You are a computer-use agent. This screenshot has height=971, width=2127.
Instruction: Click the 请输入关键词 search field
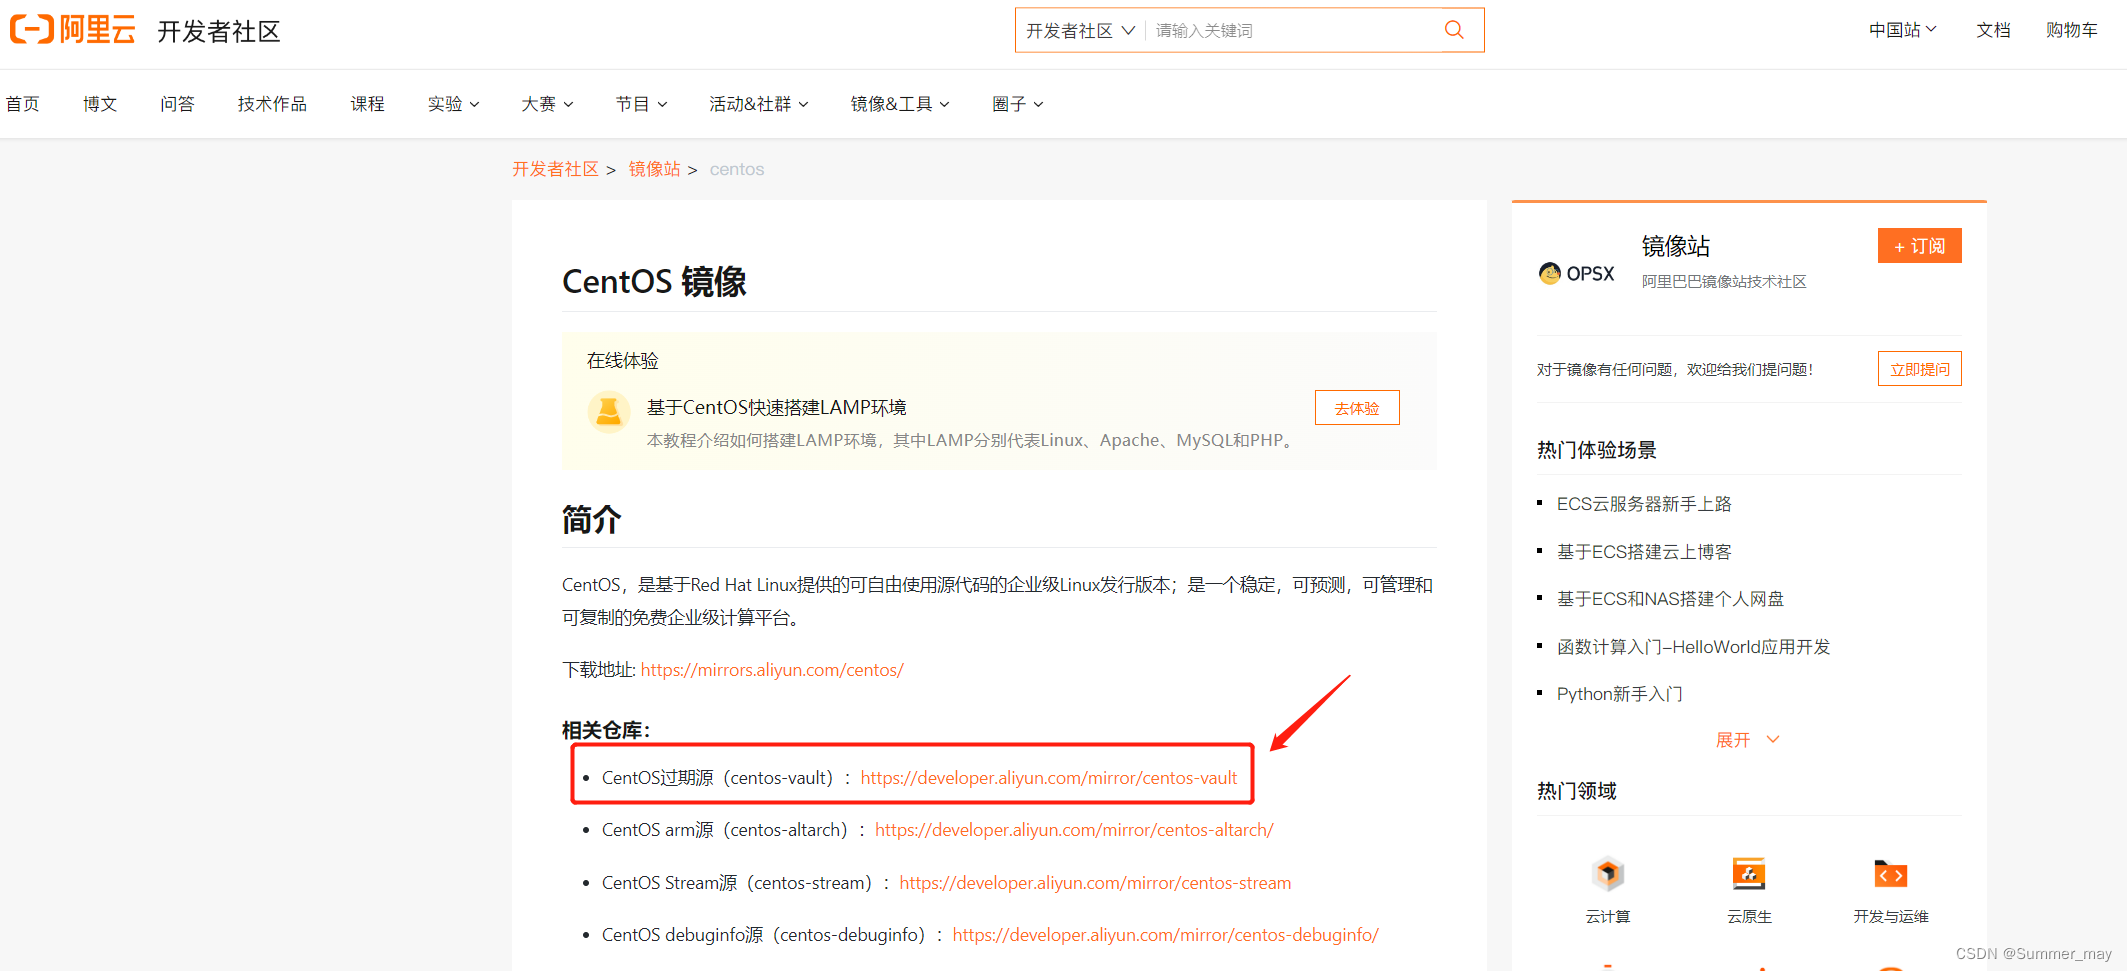click(1294, 31)
